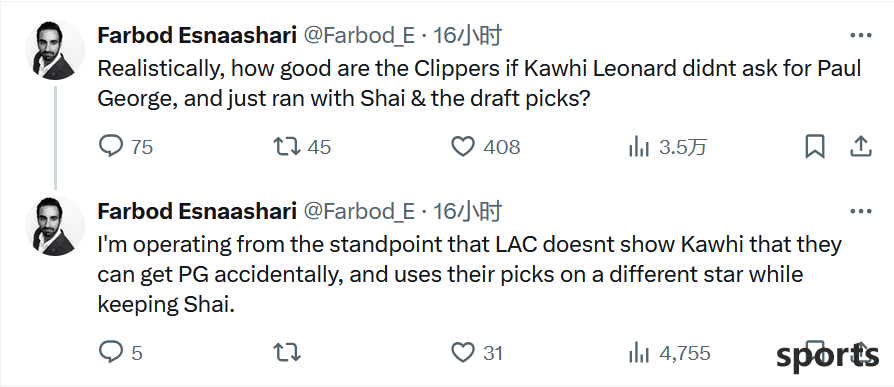View analytics of the first tweet

(668, 148)
